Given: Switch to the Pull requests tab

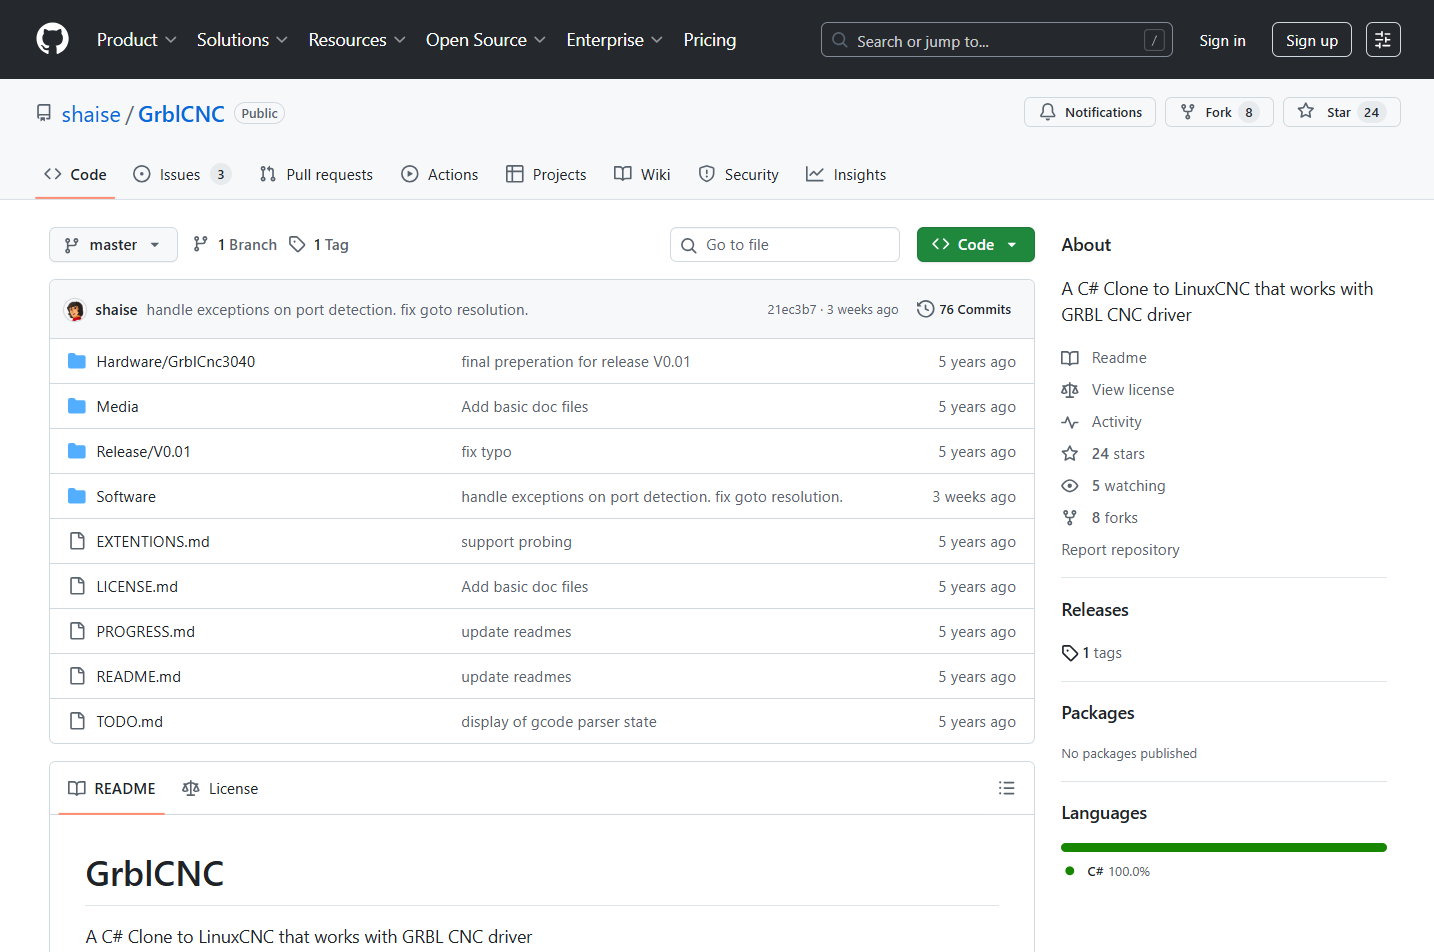Looking at the screenshot, I should click(x=316, y=174).
